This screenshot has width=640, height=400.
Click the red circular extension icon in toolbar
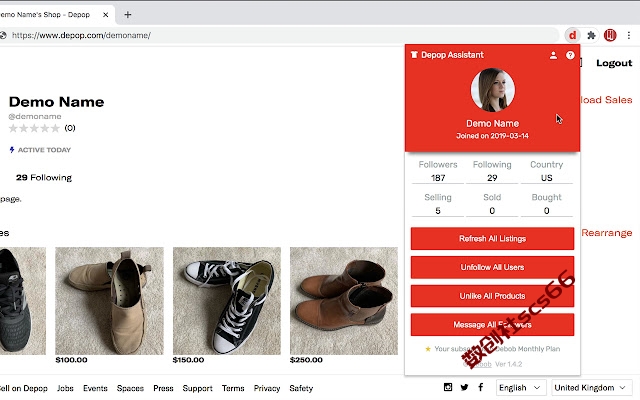pyautogui.click(x=610, y=36)
